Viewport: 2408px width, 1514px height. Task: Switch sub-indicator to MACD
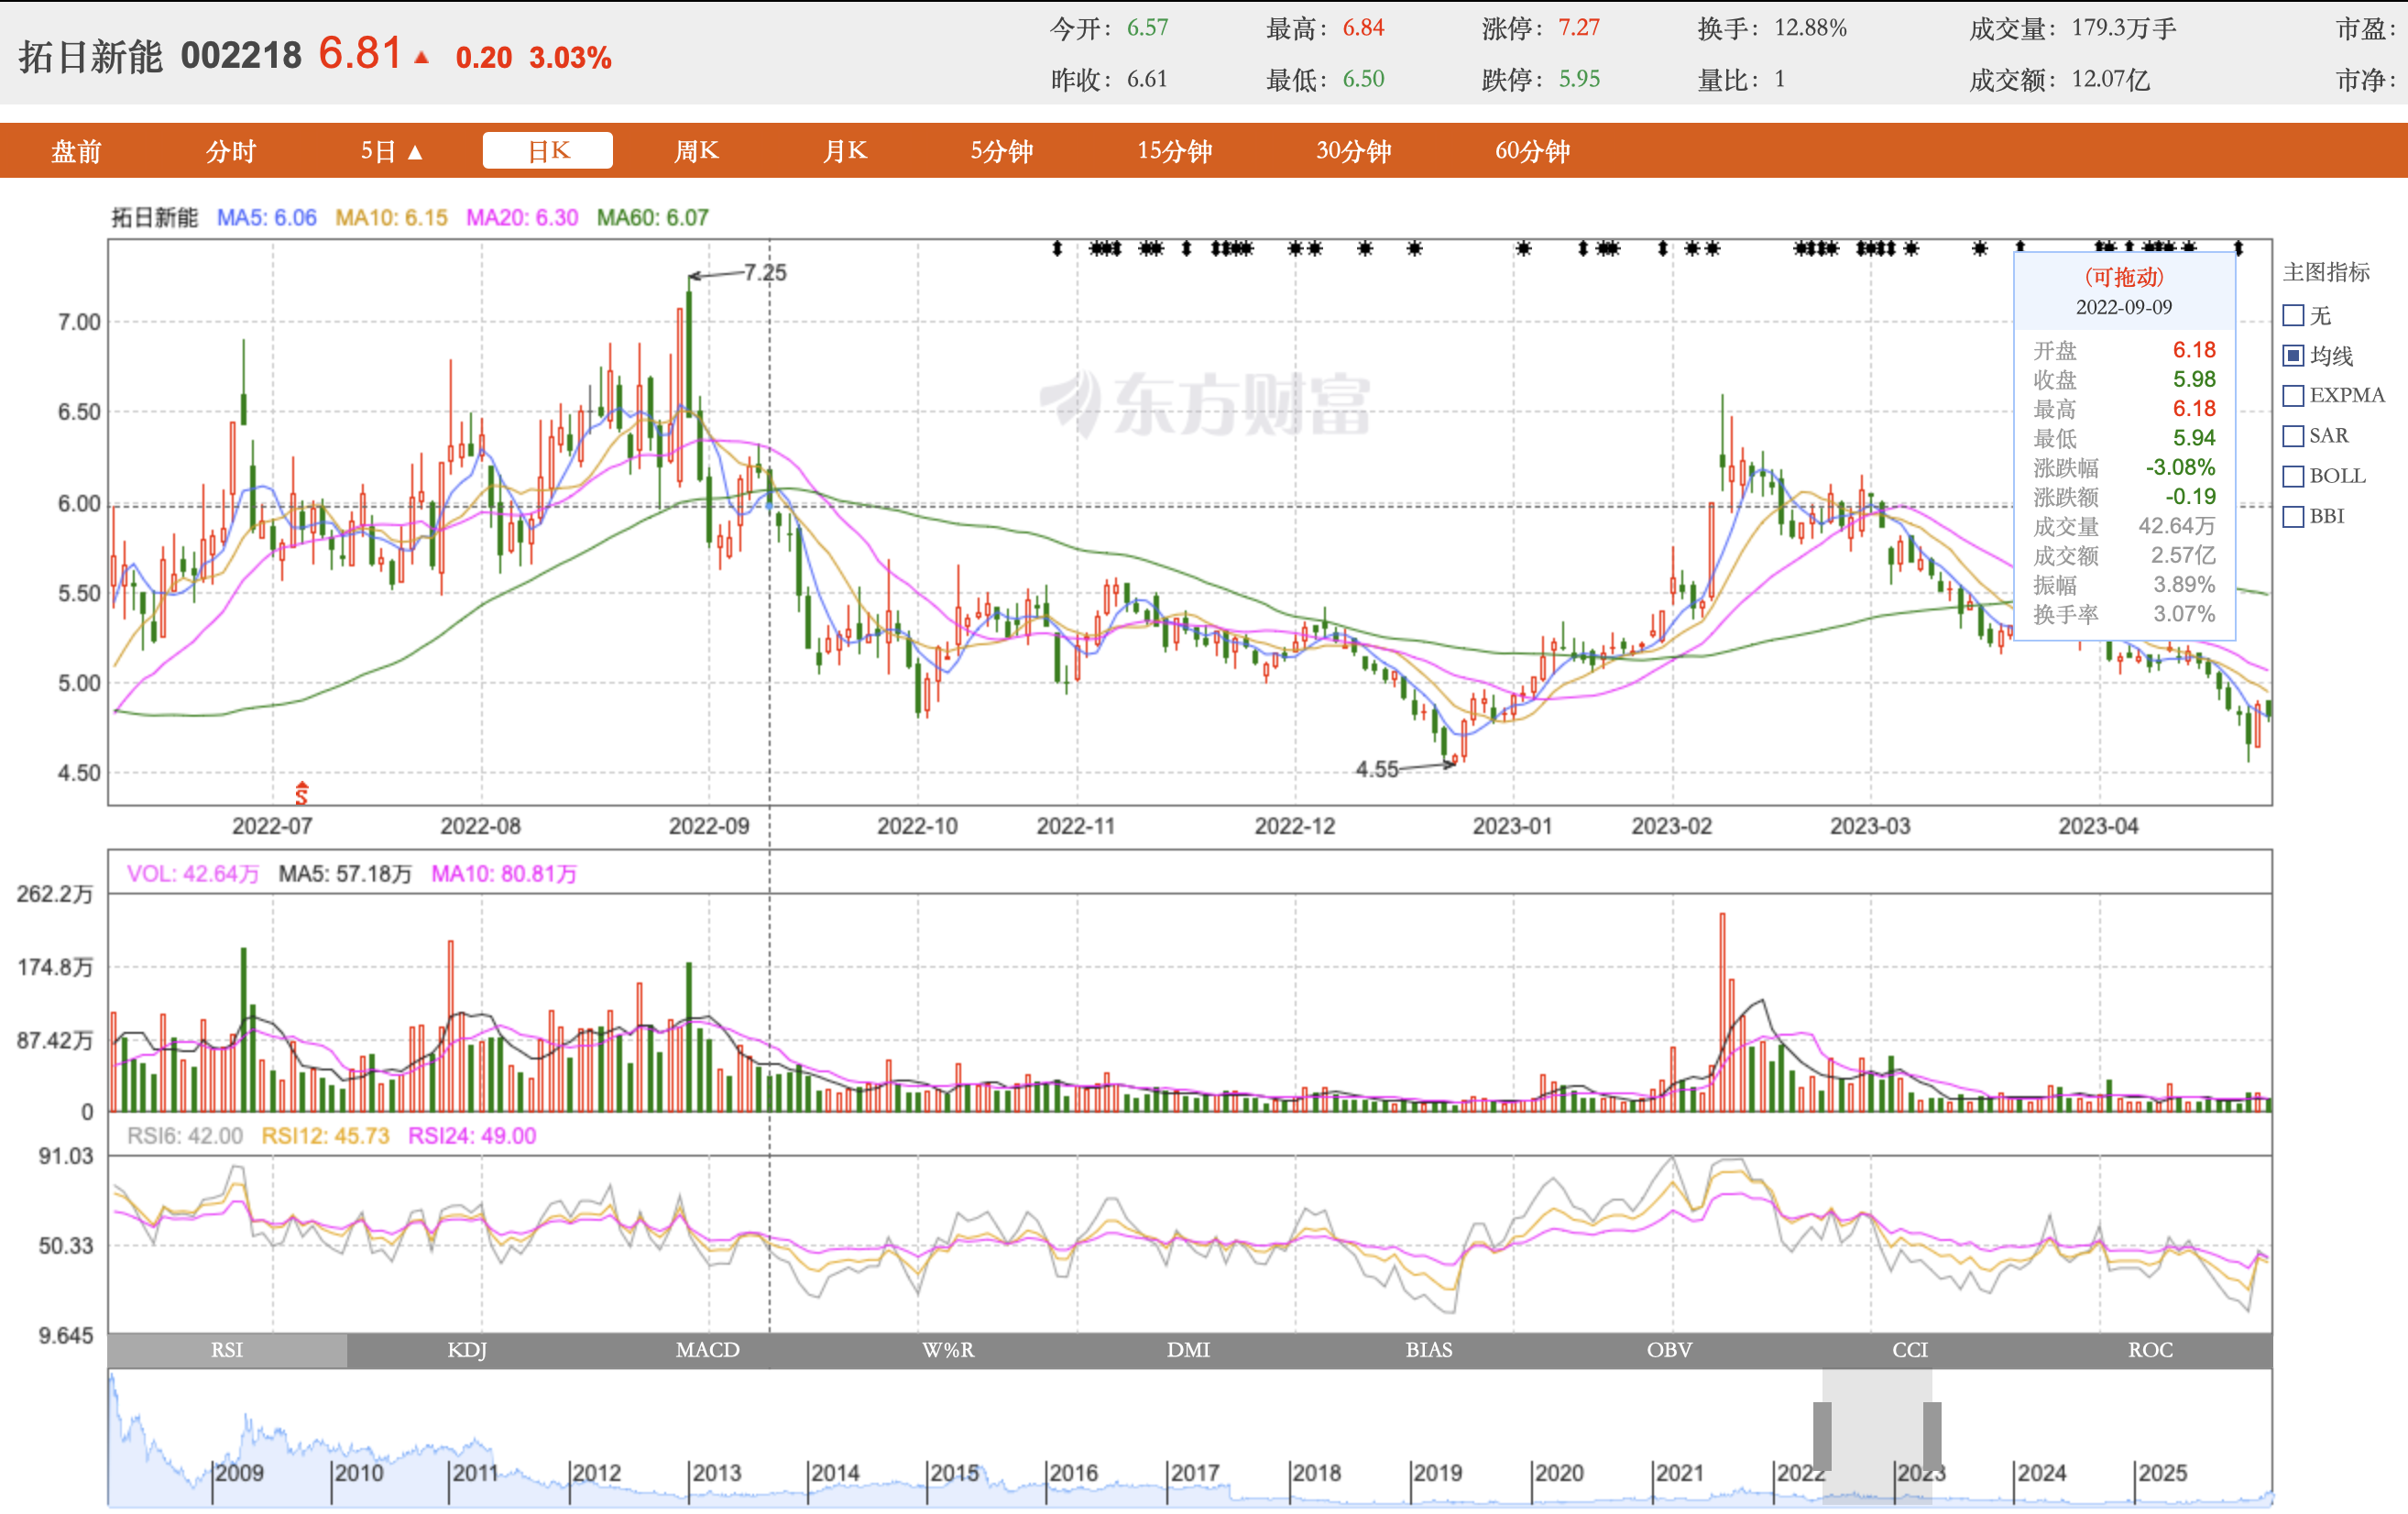(707, 1349)
